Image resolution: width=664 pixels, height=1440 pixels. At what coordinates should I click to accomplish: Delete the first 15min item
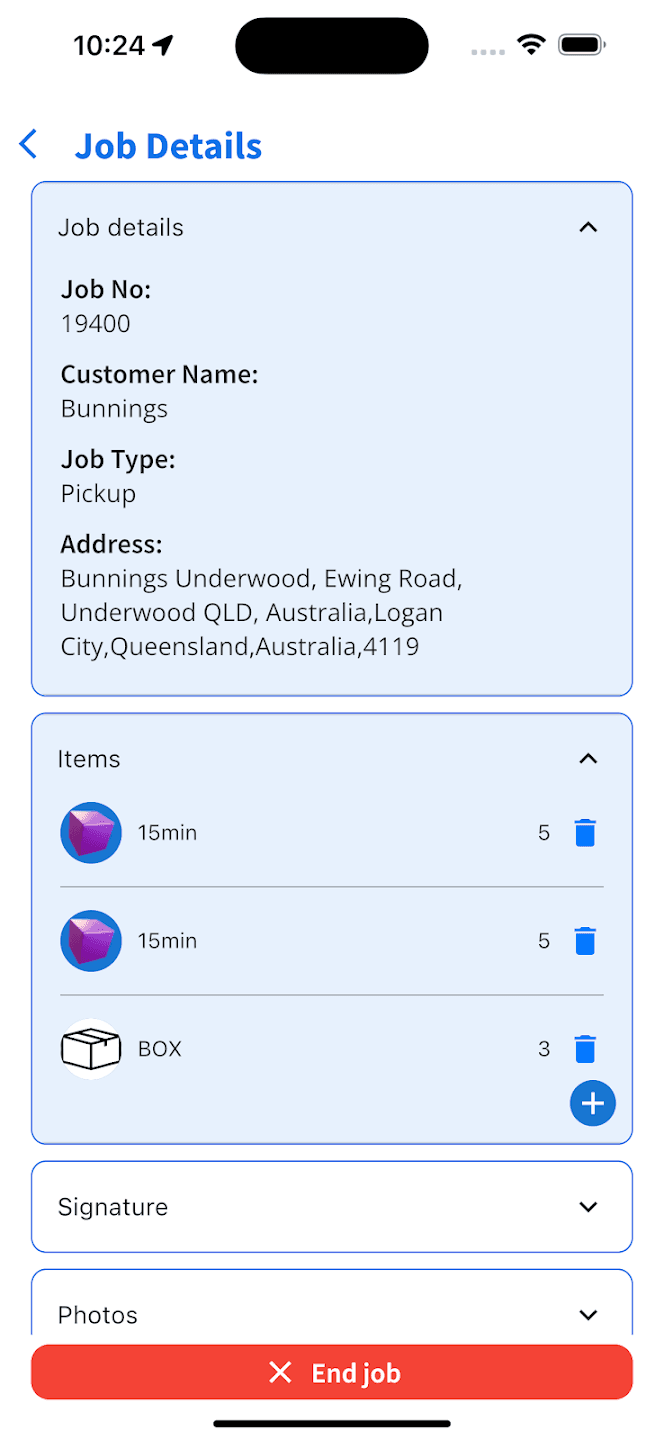(585, 832)
